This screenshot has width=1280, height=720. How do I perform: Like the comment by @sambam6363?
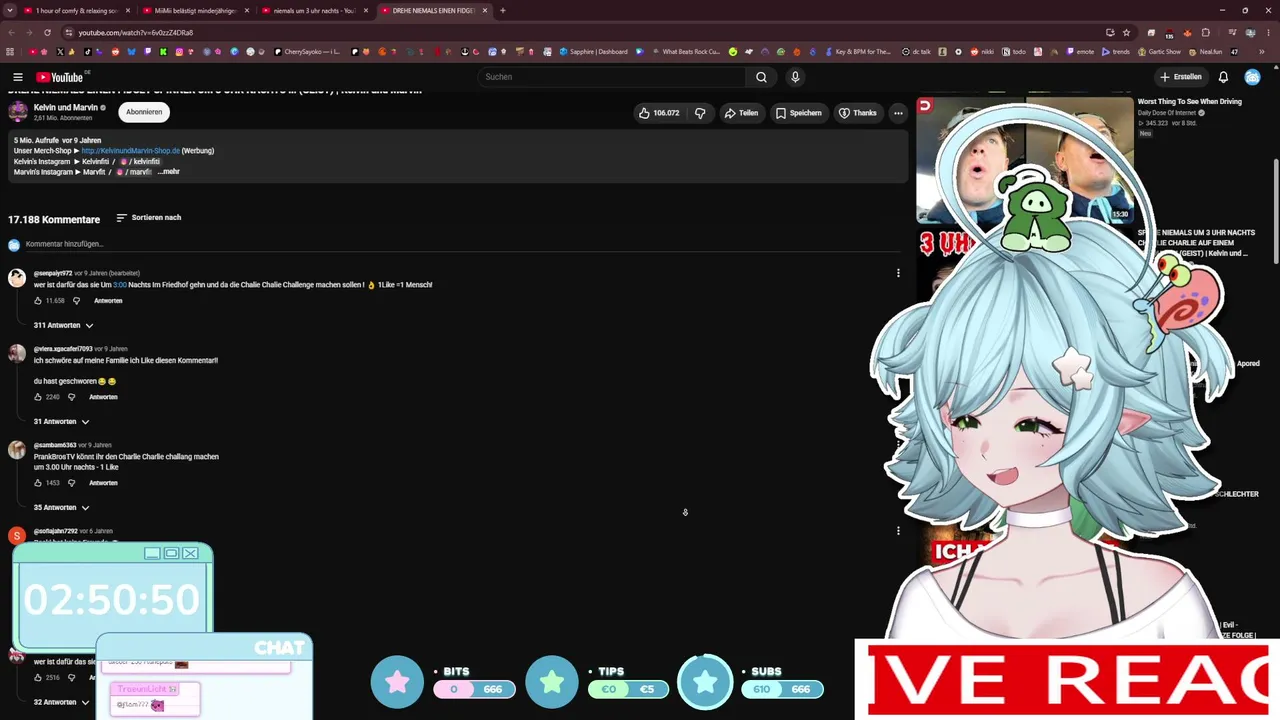38,483
